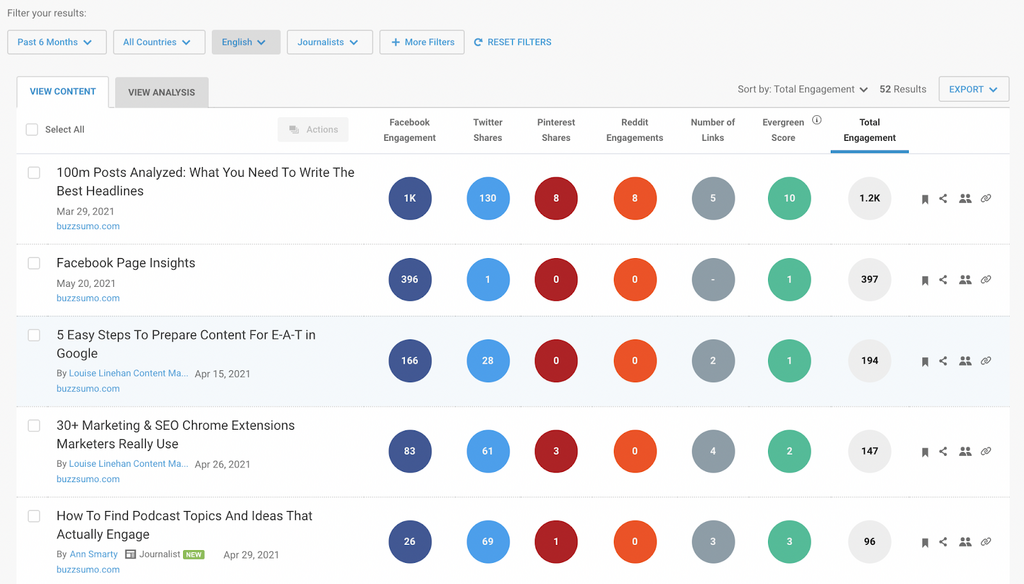The image size is (1024, 584).
Task: Switch to View Analysis tab
Action: [x=162, y=92]
